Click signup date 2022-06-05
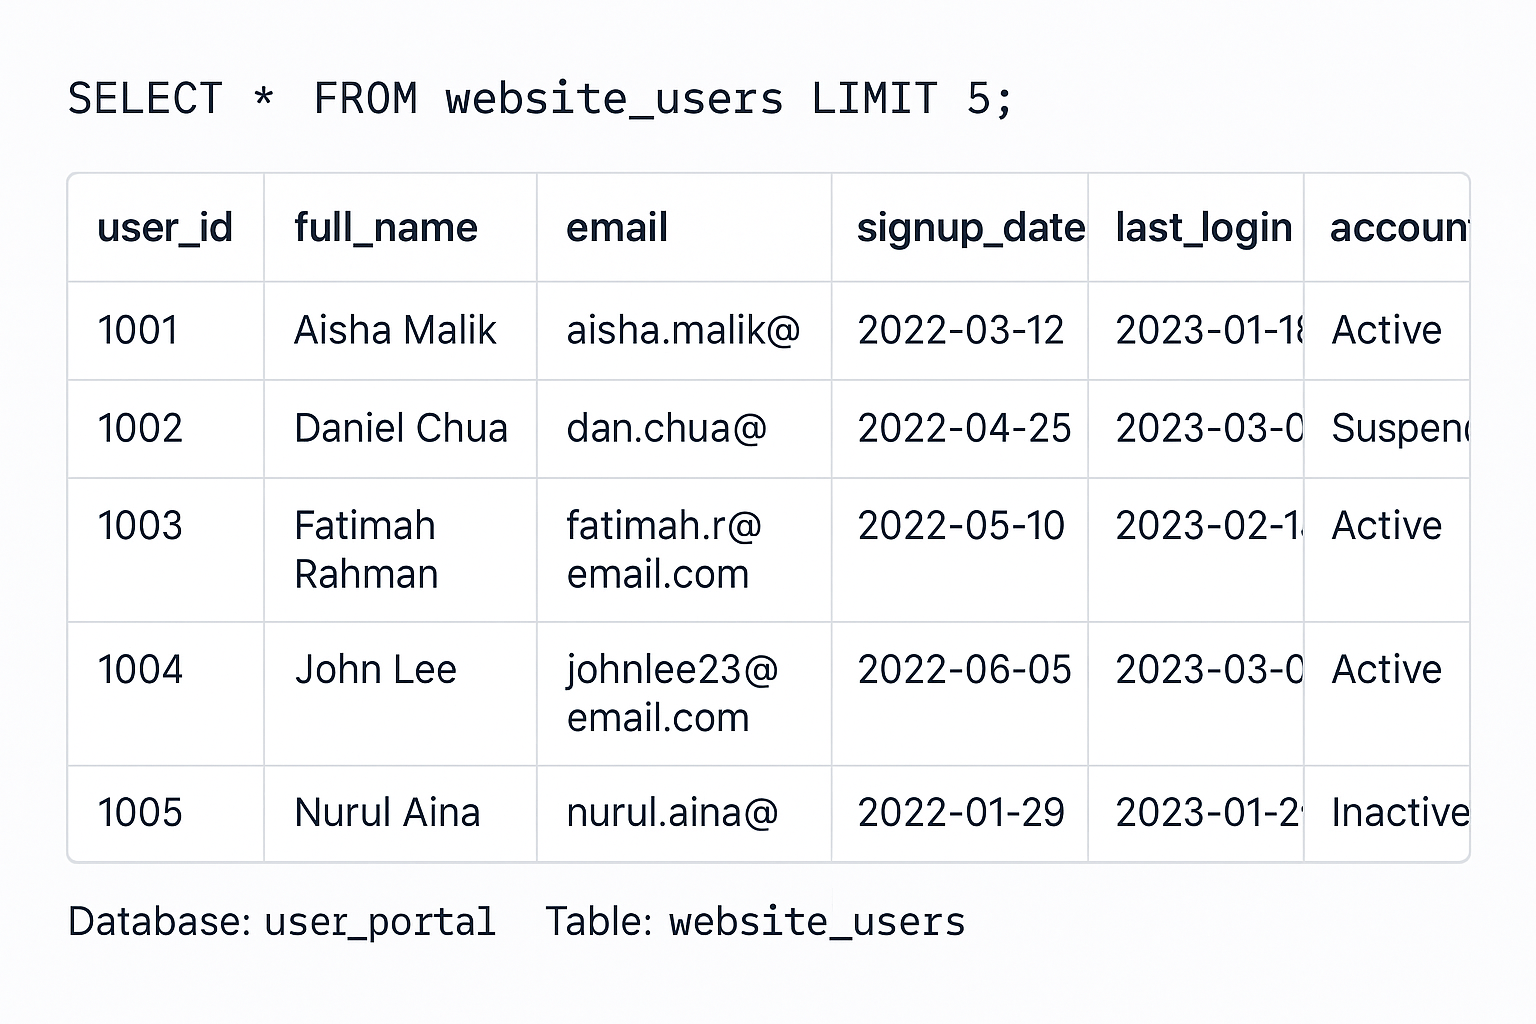The image size is (1536, 1024). pyautogui.click(x=964, y=669)
